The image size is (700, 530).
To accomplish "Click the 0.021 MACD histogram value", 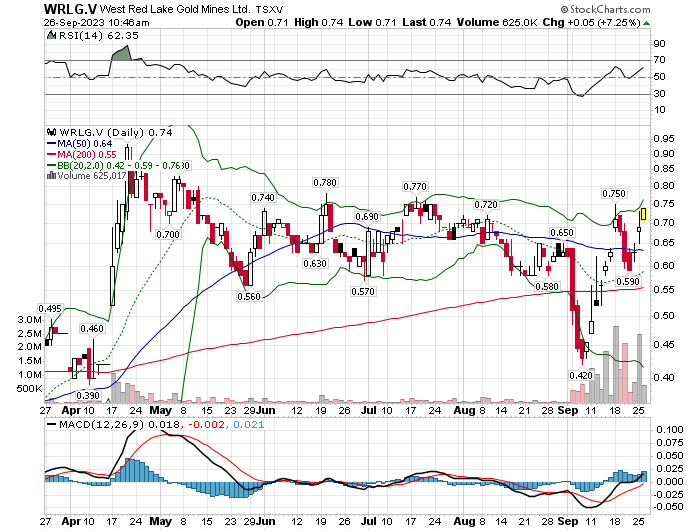I will pyautogui.click(x=249, y=424).
